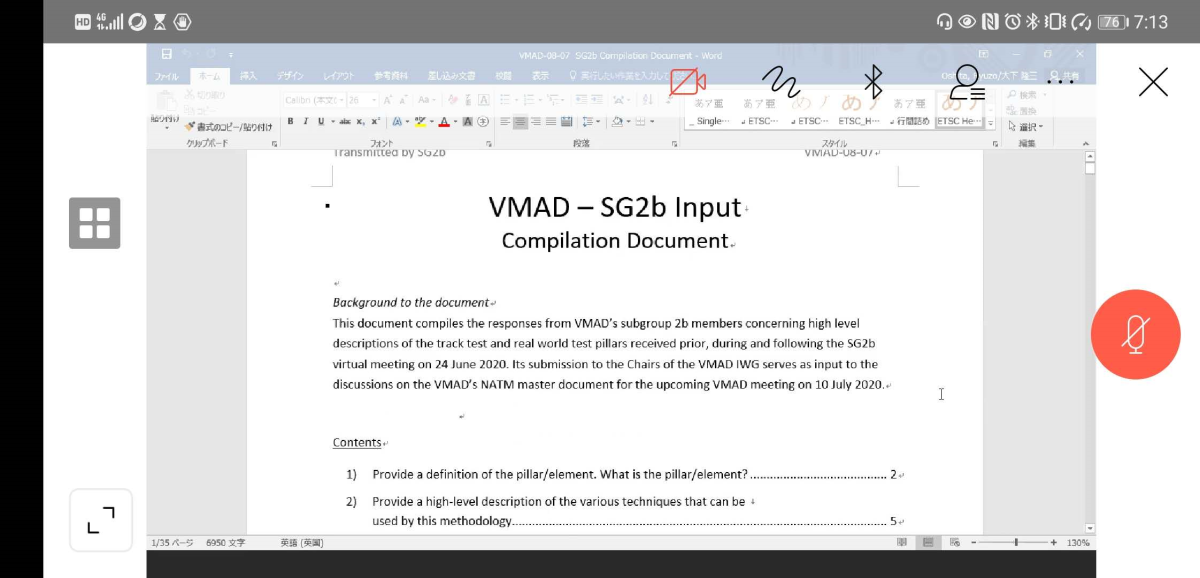Tap the Bluetooth audio icon
1200x578 pixels.
(x=873, y=82)
